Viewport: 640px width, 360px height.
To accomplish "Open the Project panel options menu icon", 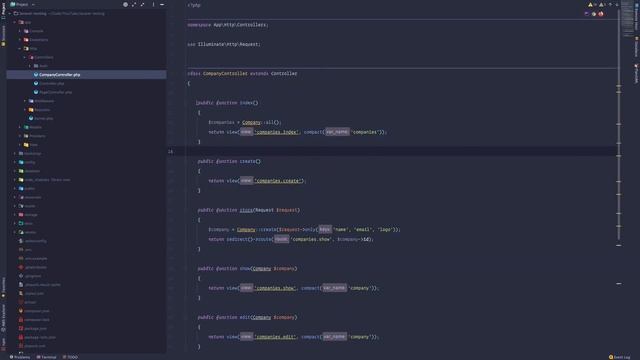I will (153, 4).
